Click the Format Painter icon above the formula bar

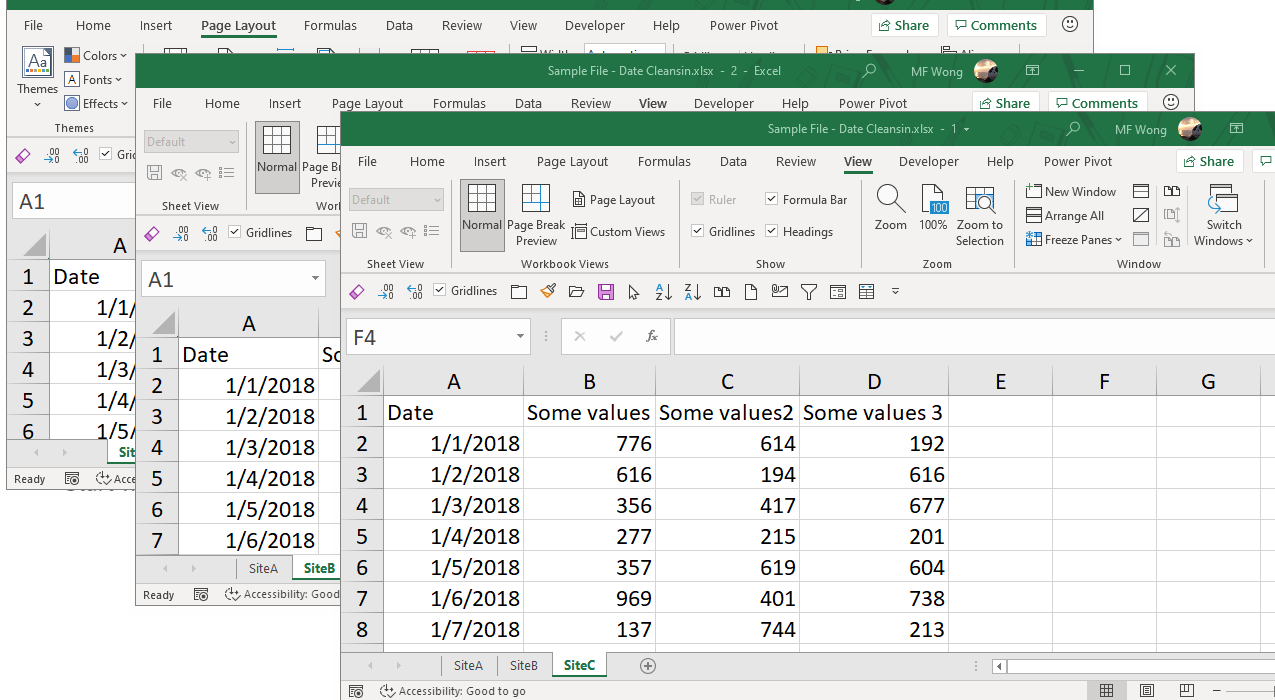point(548,291)
